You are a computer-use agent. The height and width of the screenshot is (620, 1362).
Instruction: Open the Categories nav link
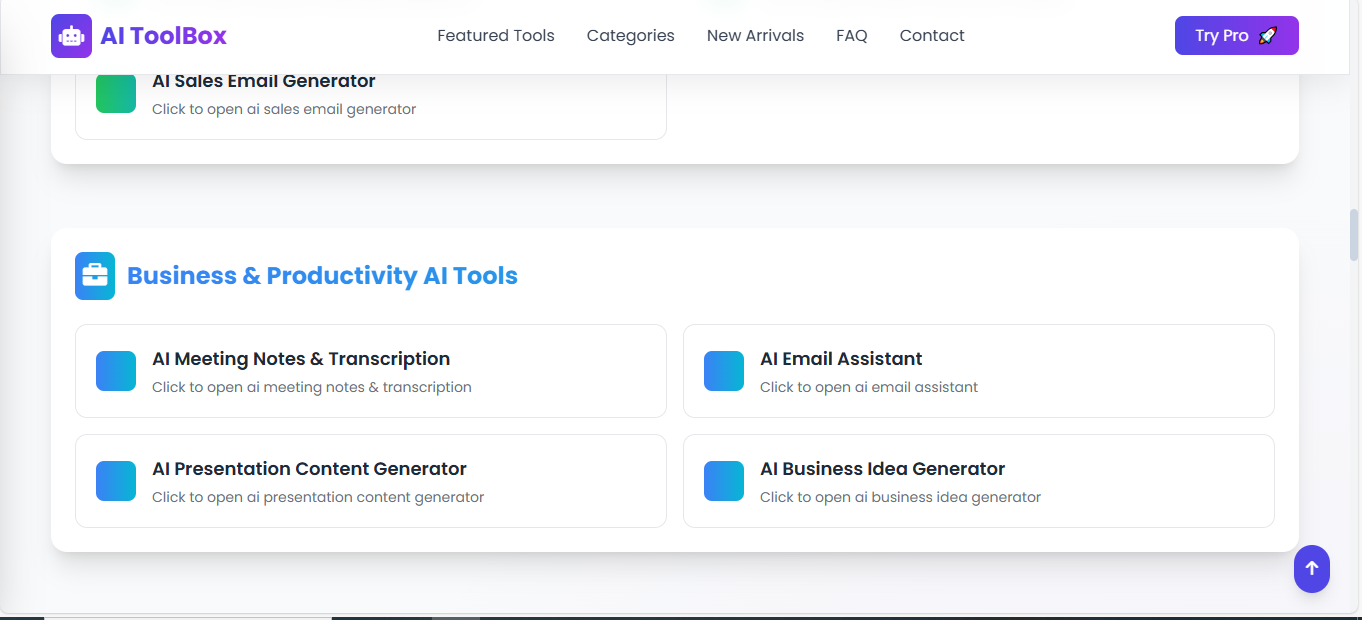tap(631, 36)
